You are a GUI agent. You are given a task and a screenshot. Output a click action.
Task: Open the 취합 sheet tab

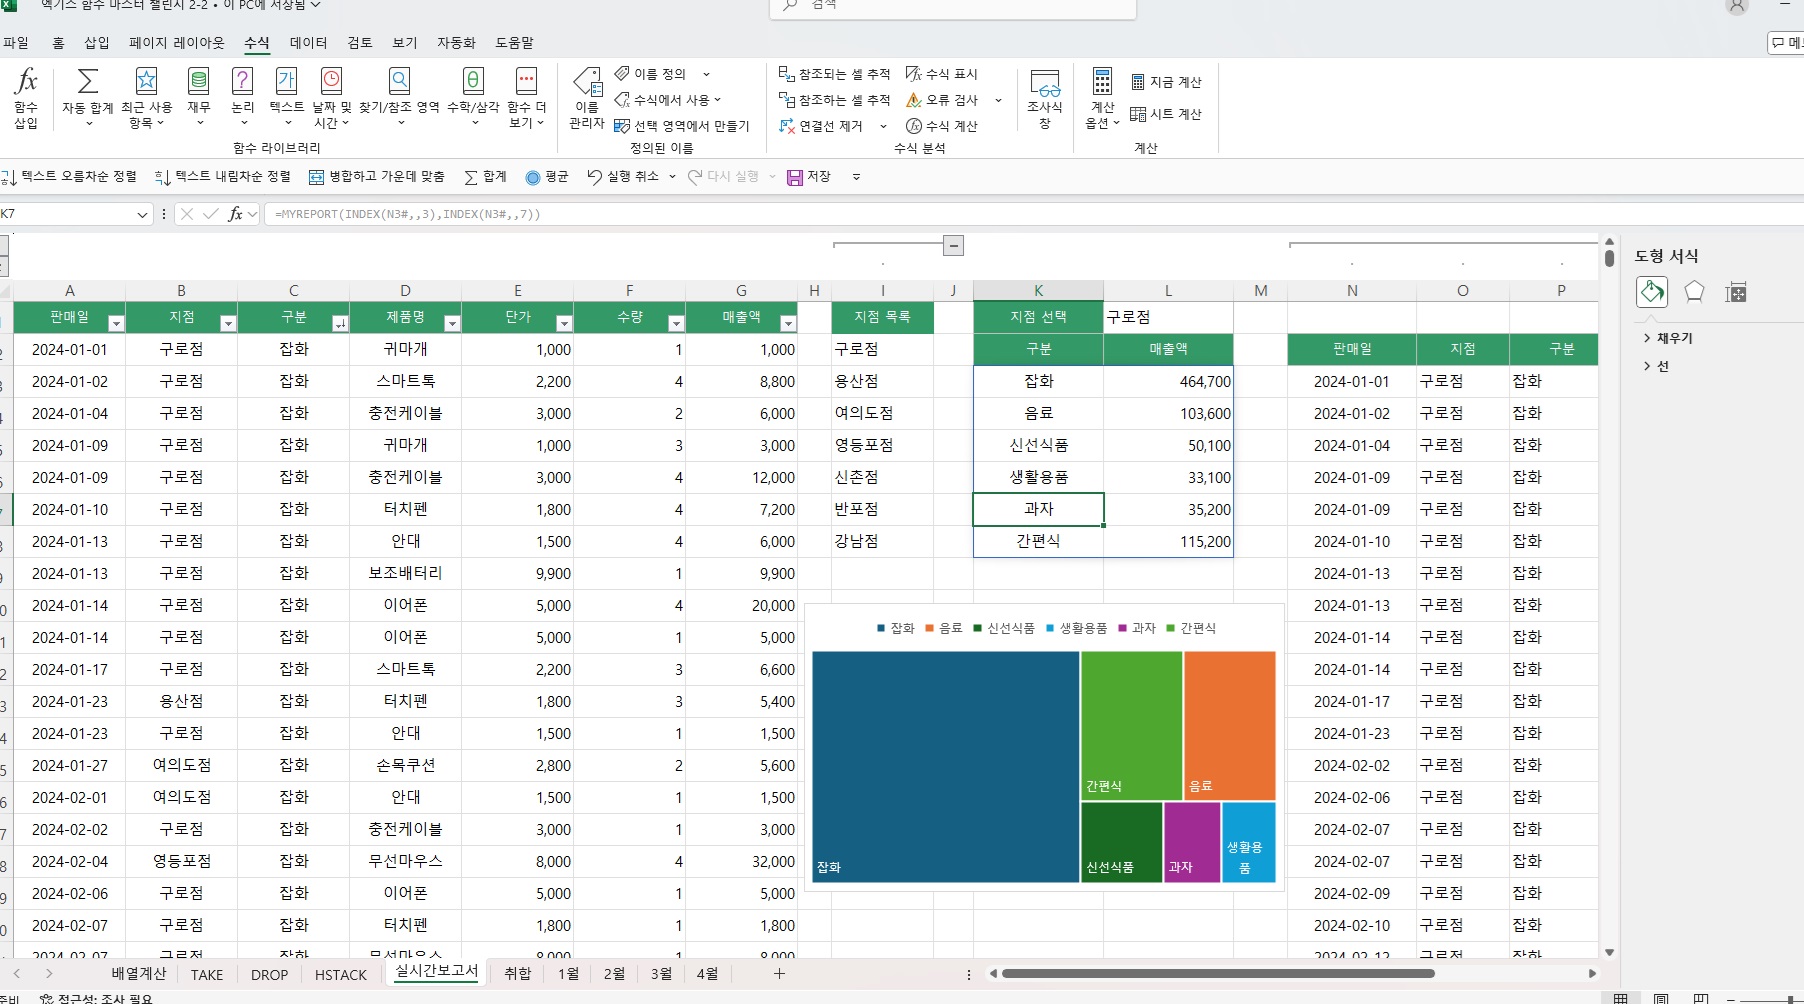click(x=517, y=974)
